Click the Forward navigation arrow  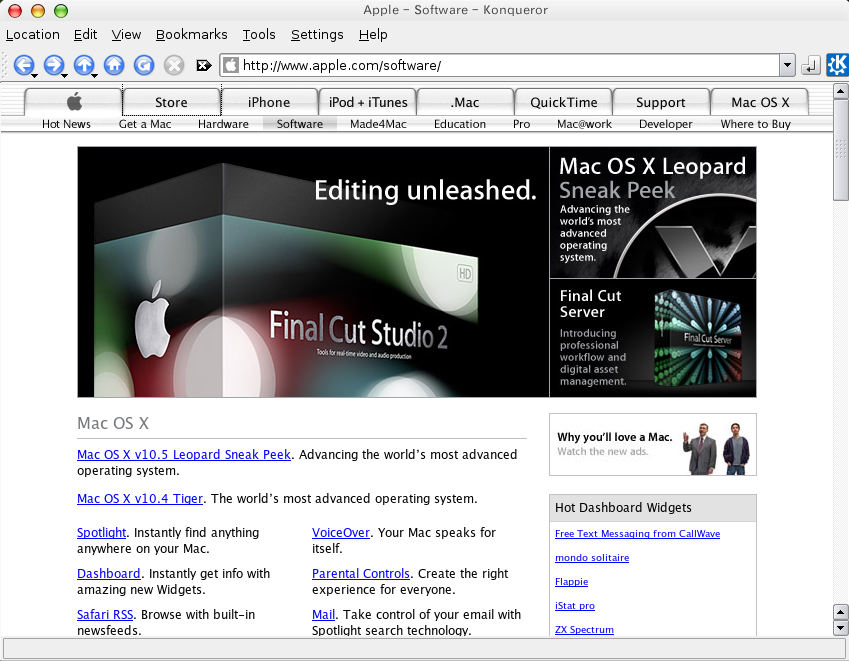click(54, 66)
